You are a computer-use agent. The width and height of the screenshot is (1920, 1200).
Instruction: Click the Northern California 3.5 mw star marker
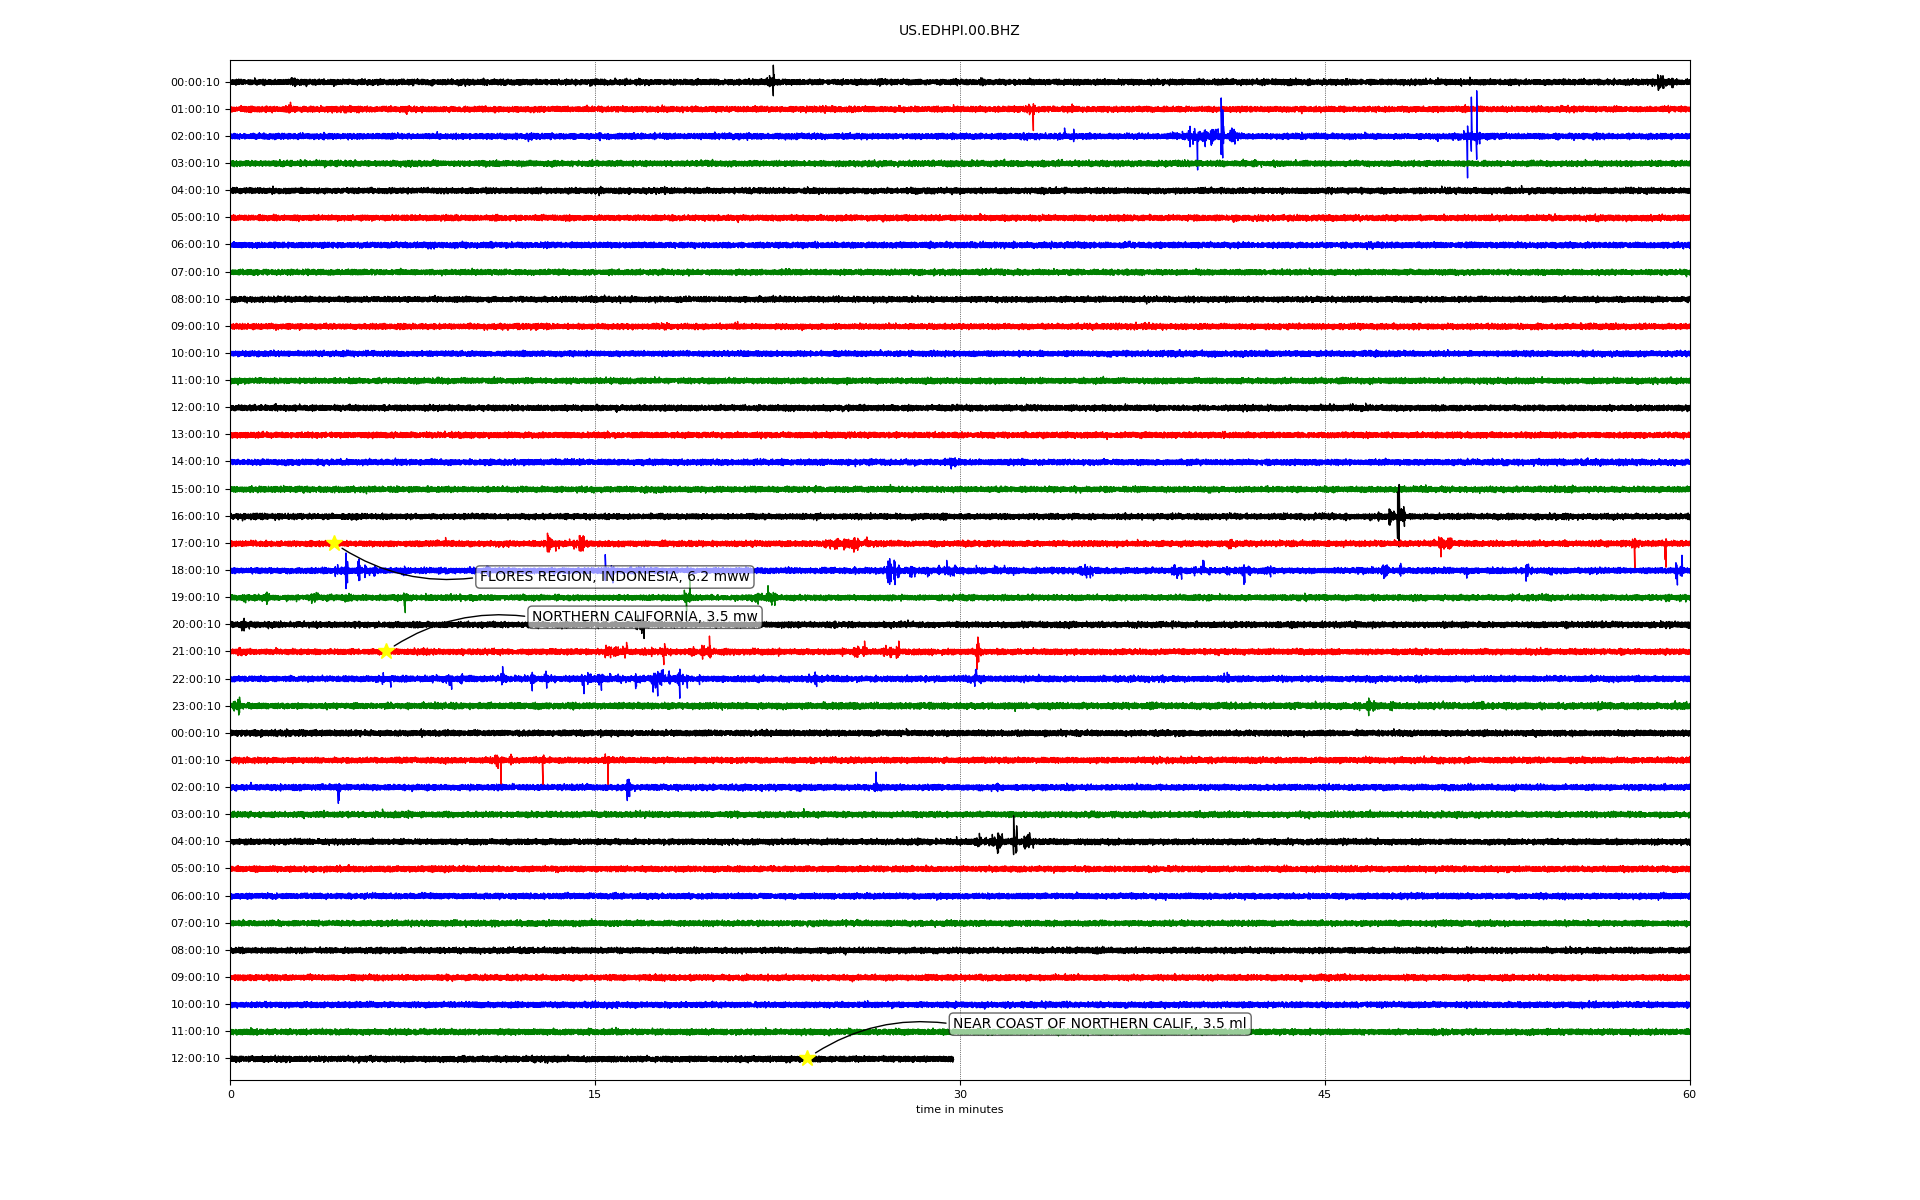tap(386, 652)
